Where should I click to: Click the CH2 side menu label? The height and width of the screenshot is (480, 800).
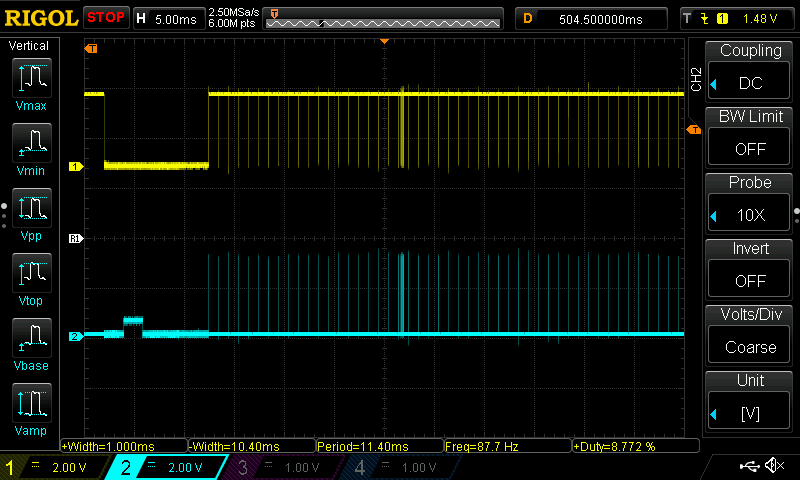click(695, 79)
